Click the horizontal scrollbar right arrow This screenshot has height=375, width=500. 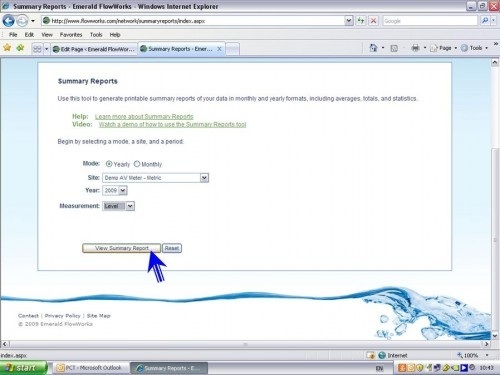pyautogui.click(x=487, y=344)
